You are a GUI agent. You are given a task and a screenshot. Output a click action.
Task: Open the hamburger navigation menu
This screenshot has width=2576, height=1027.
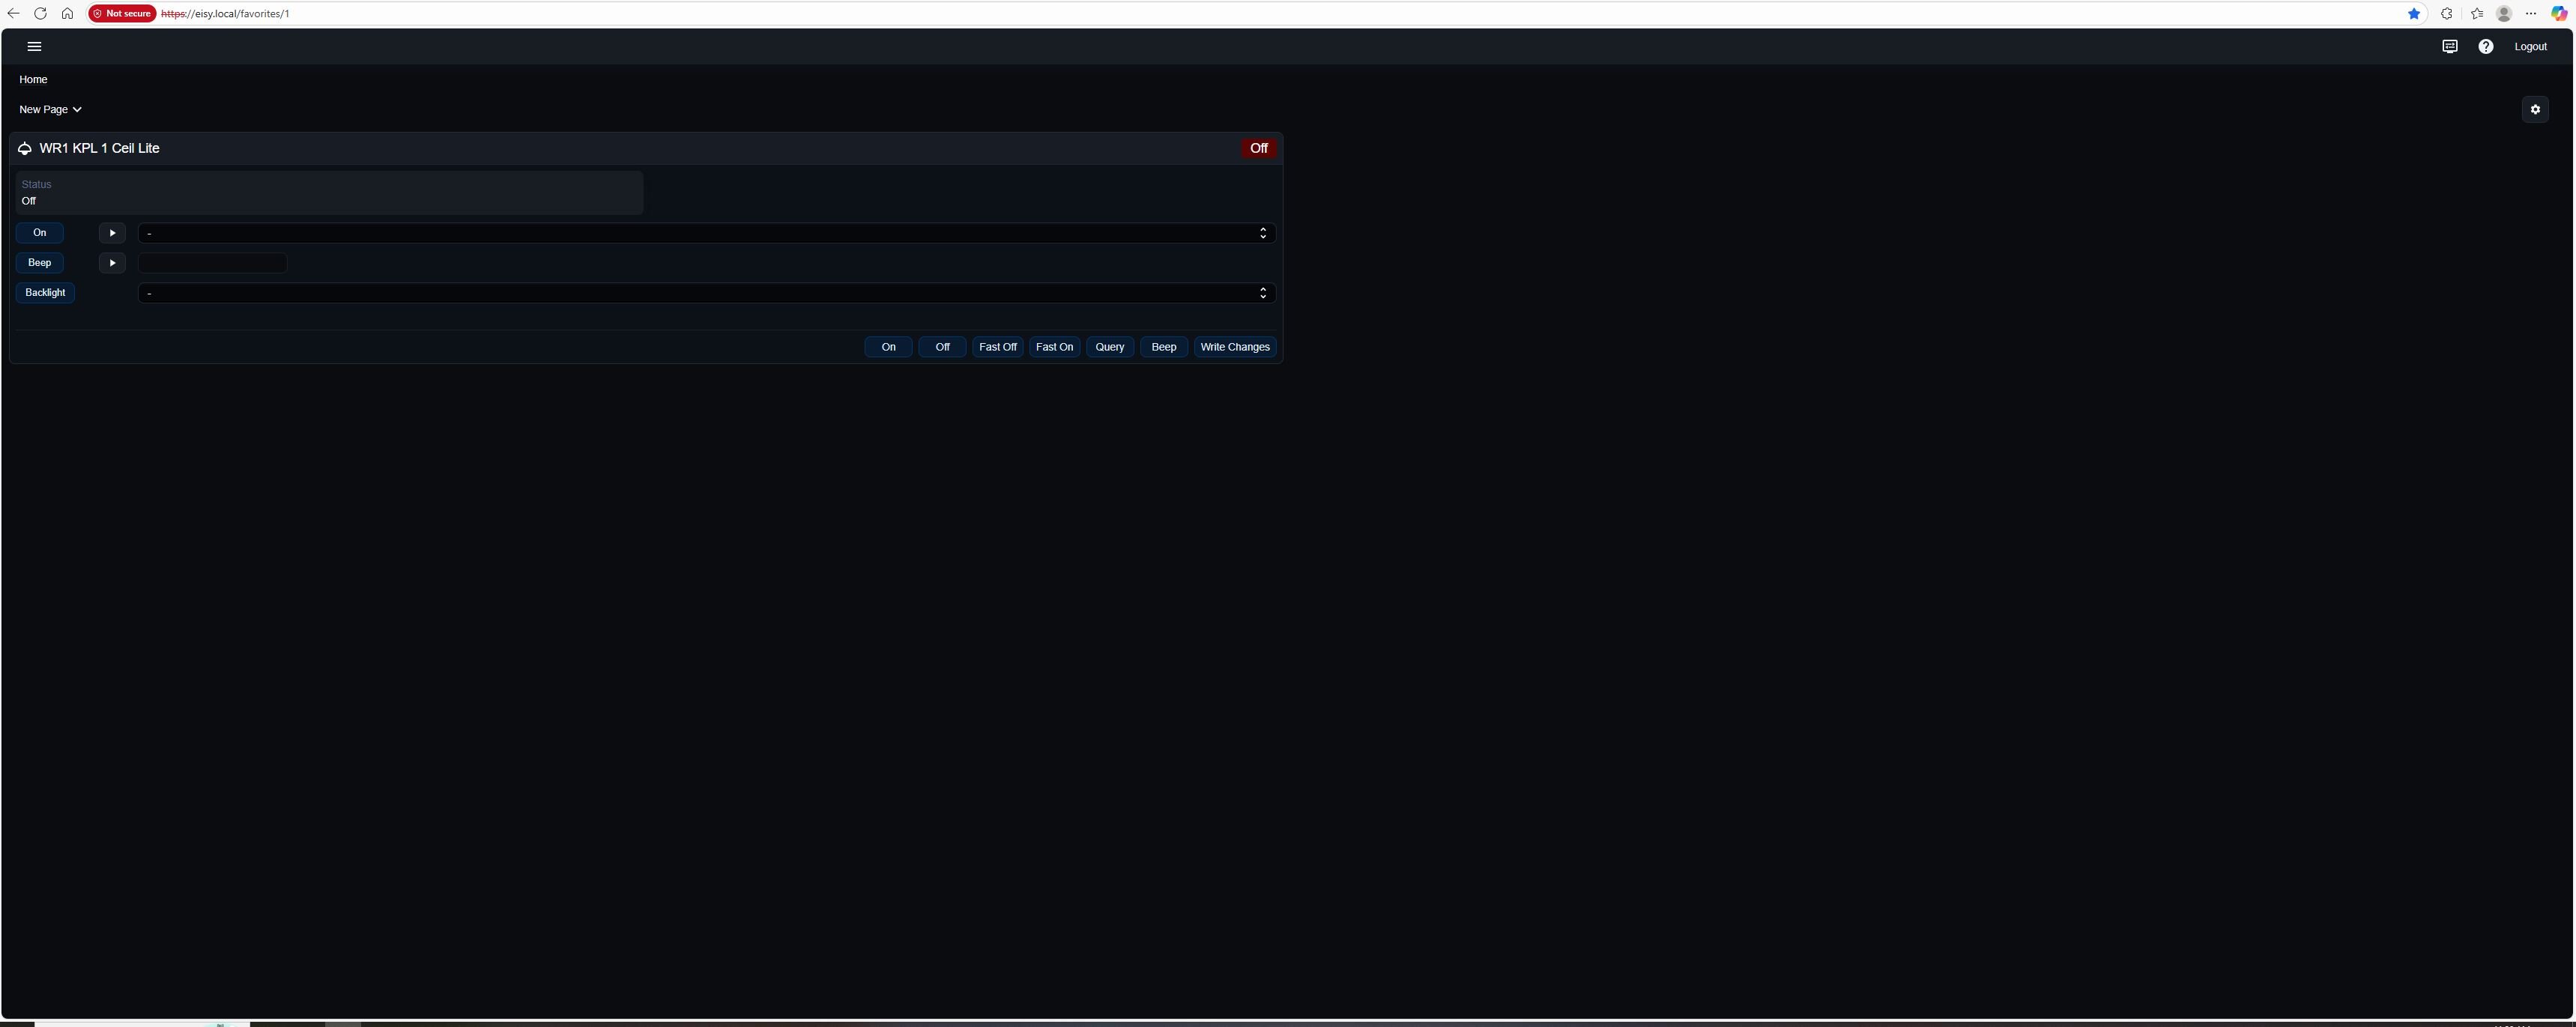tap(34, 47)
